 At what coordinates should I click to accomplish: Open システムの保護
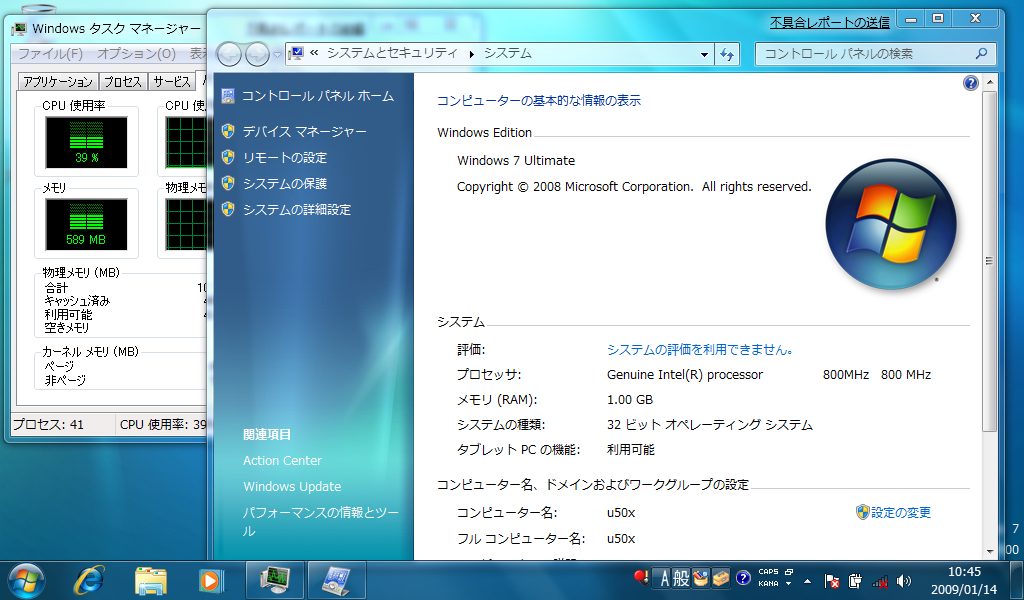285,184
